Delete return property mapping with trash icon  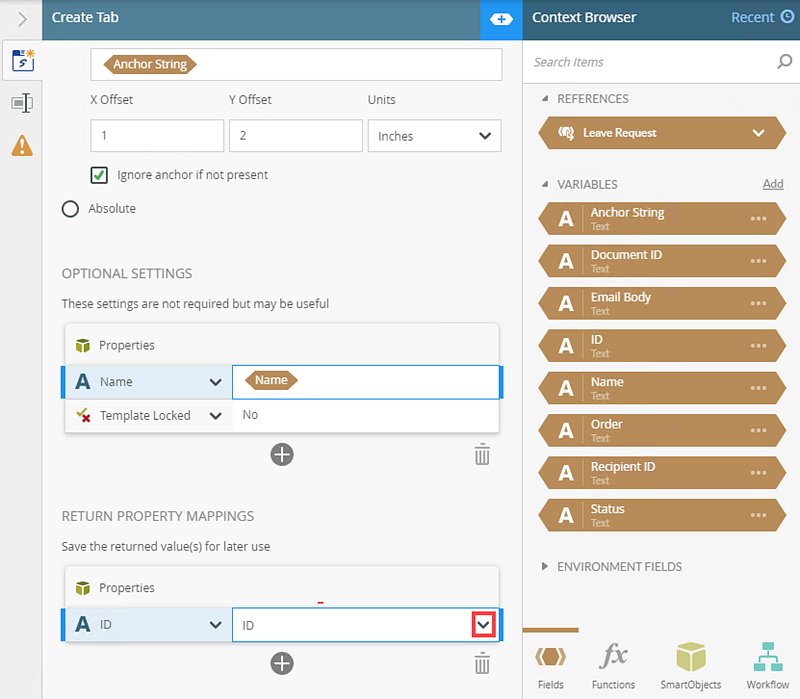click(482, 663)
